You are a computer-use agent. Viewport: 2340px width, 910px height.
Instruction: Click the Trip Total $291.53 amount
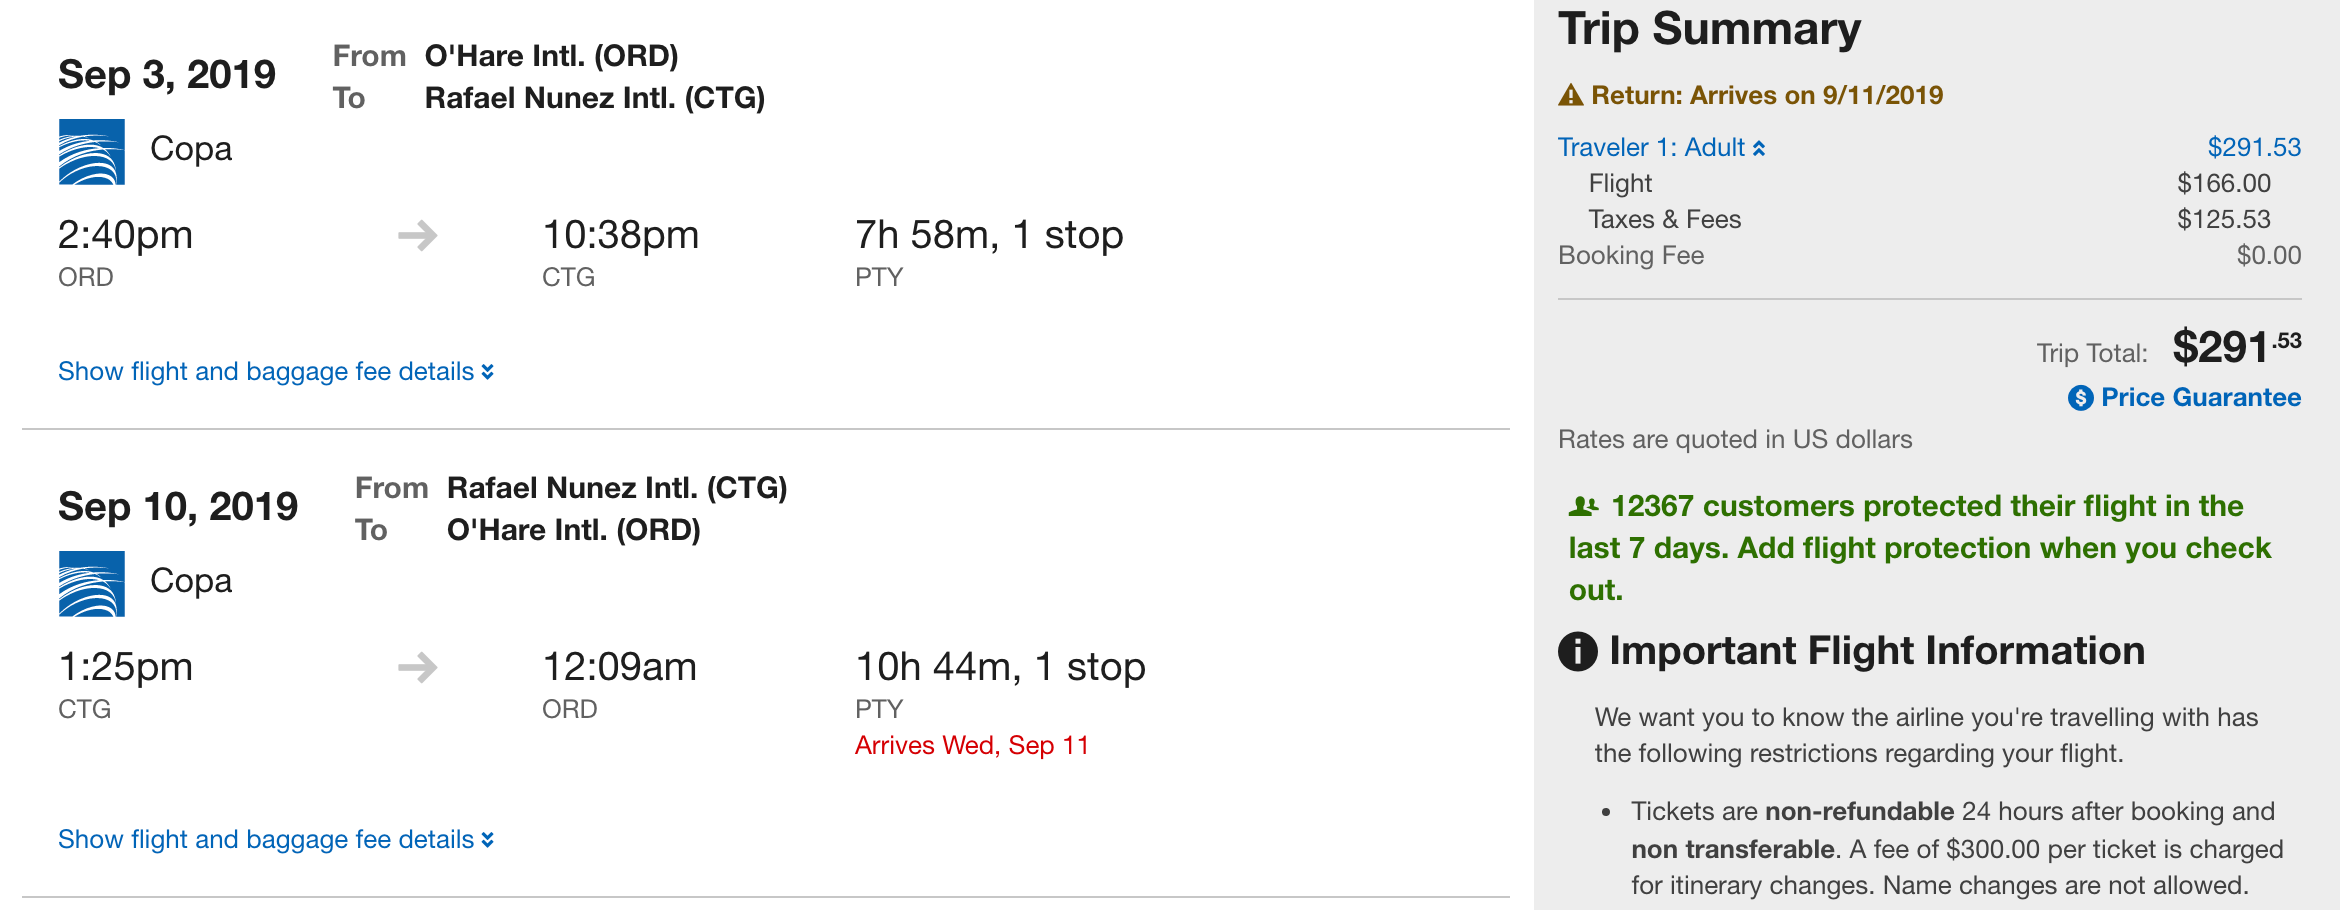2236,348
